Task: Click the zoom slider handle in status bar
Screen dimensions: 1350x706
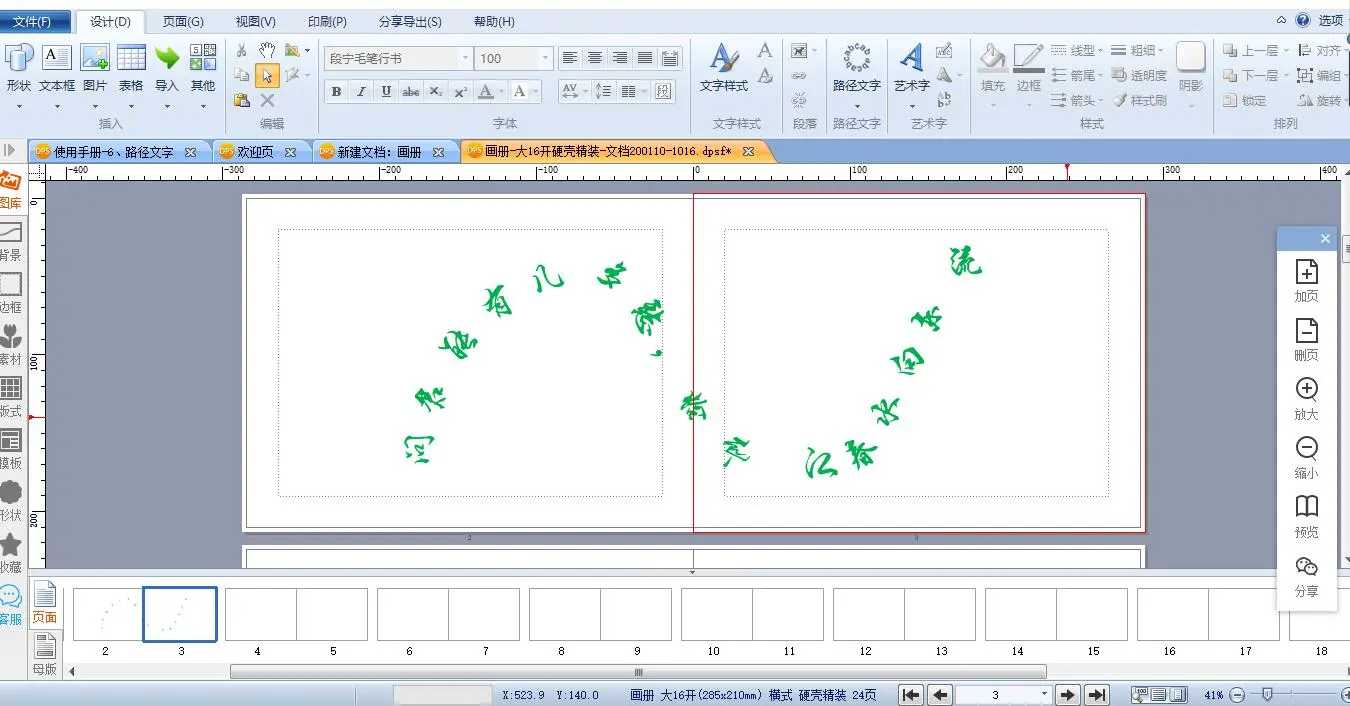Action: [x=1267, y=694]
